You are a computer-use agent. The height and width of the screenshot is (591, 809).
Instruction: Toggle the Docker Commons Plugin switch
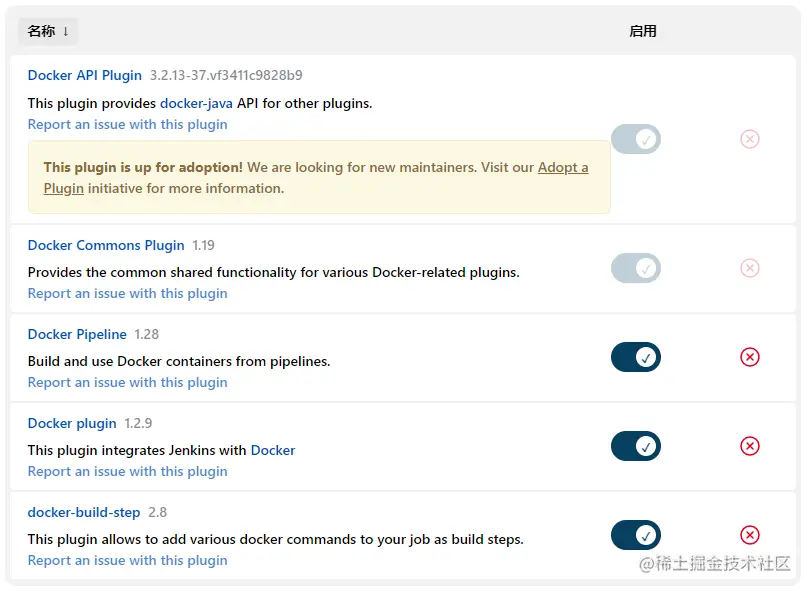point(636,268)
